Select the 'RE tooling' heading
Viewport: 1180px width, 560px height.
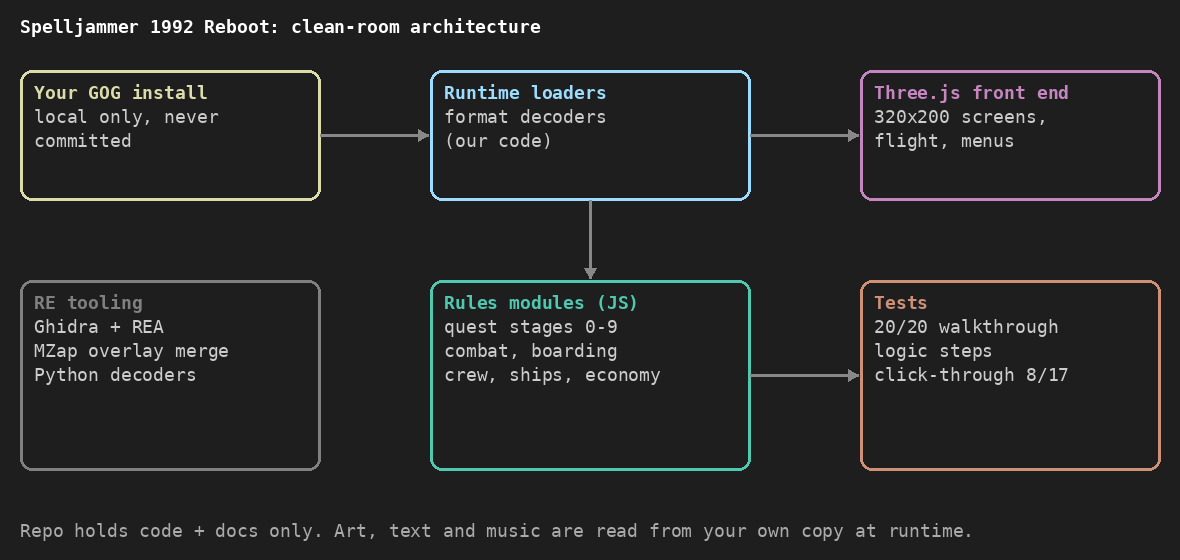[88, 303]
